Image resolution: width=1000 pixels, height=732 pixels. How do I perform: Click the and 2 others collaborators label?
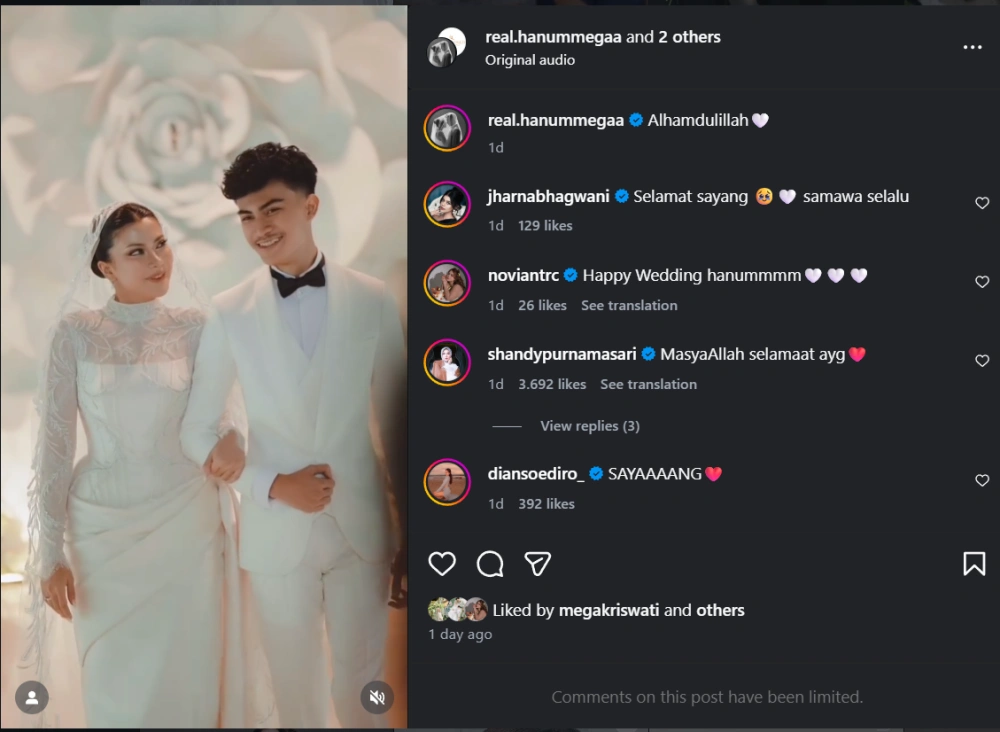[668, 36]
